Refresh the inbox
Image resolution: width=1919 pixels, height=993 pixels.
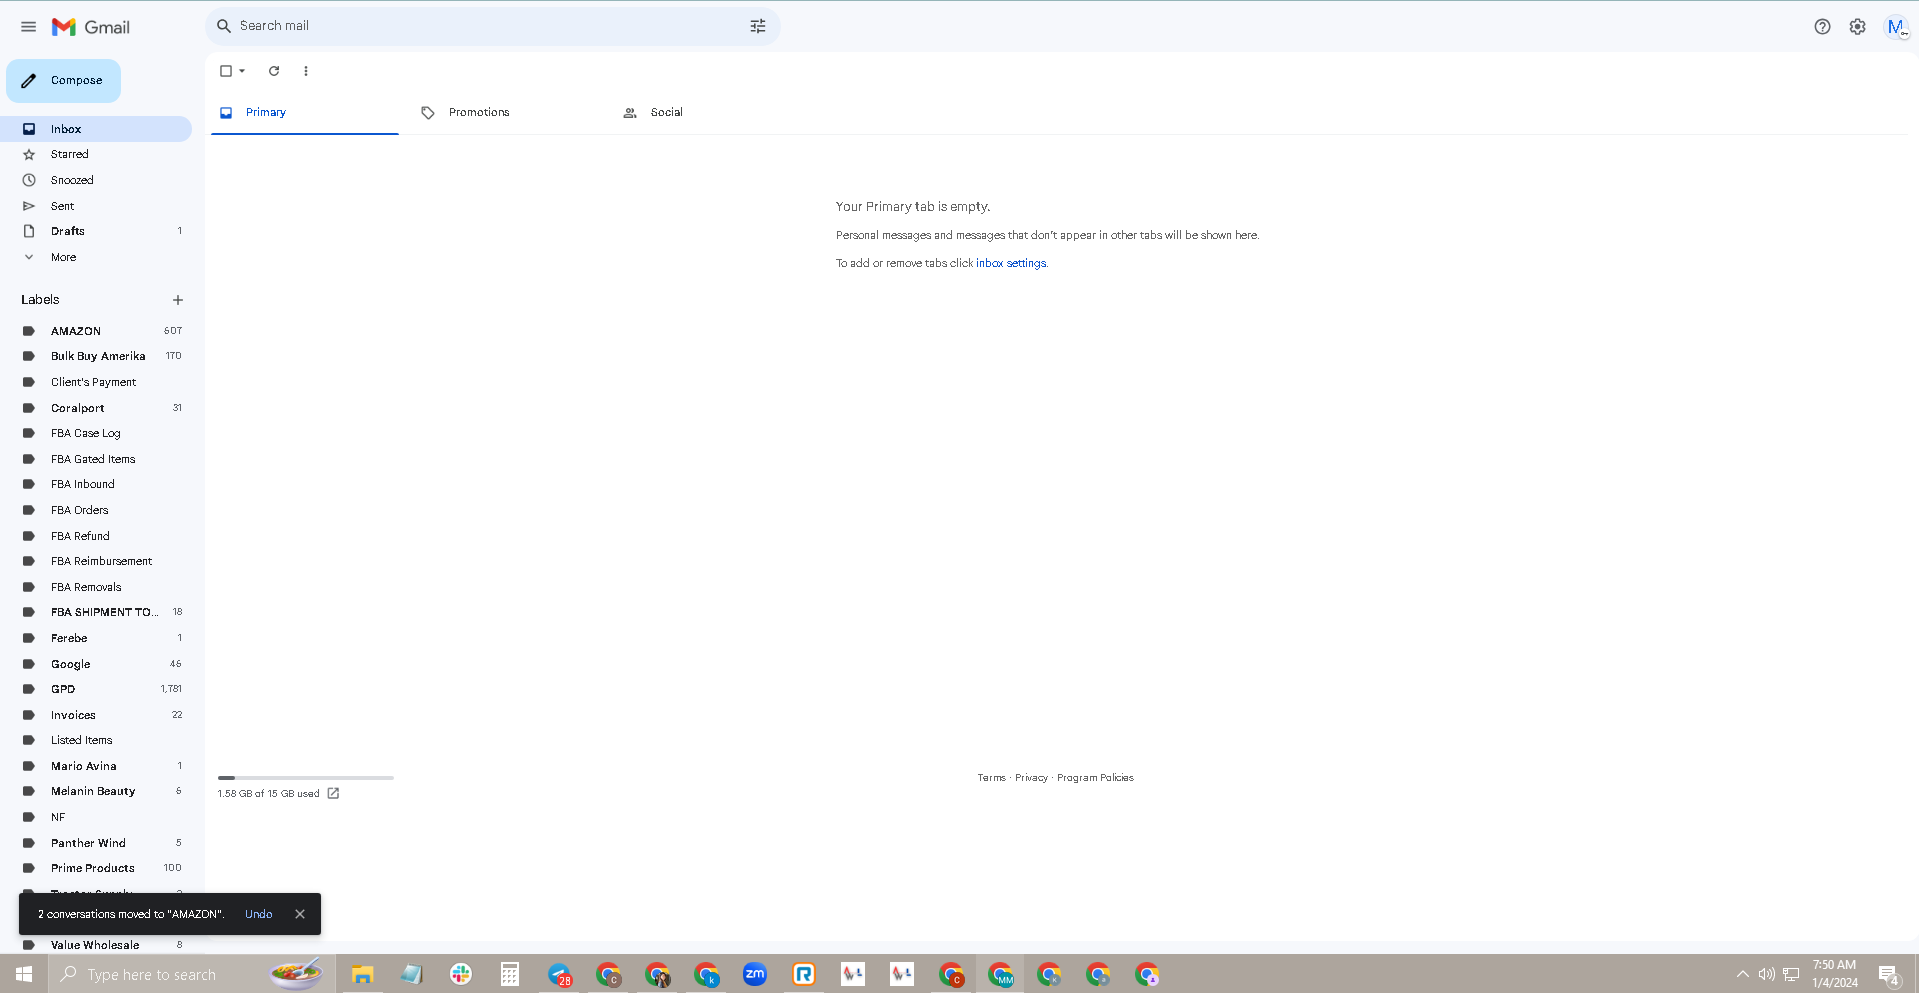pos(274,71)
